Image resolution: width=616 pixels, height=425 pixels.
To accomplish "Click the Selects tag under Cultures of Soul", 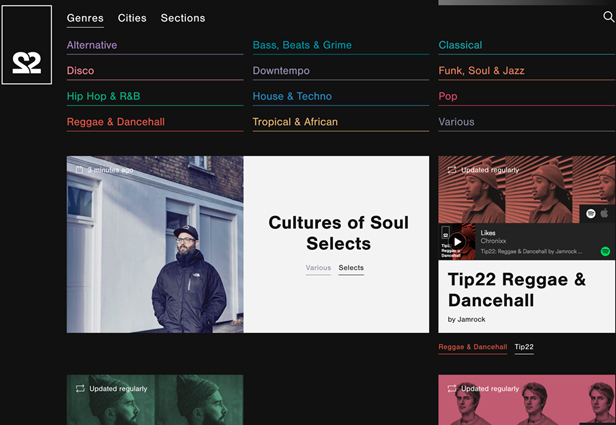I will 351,267.
